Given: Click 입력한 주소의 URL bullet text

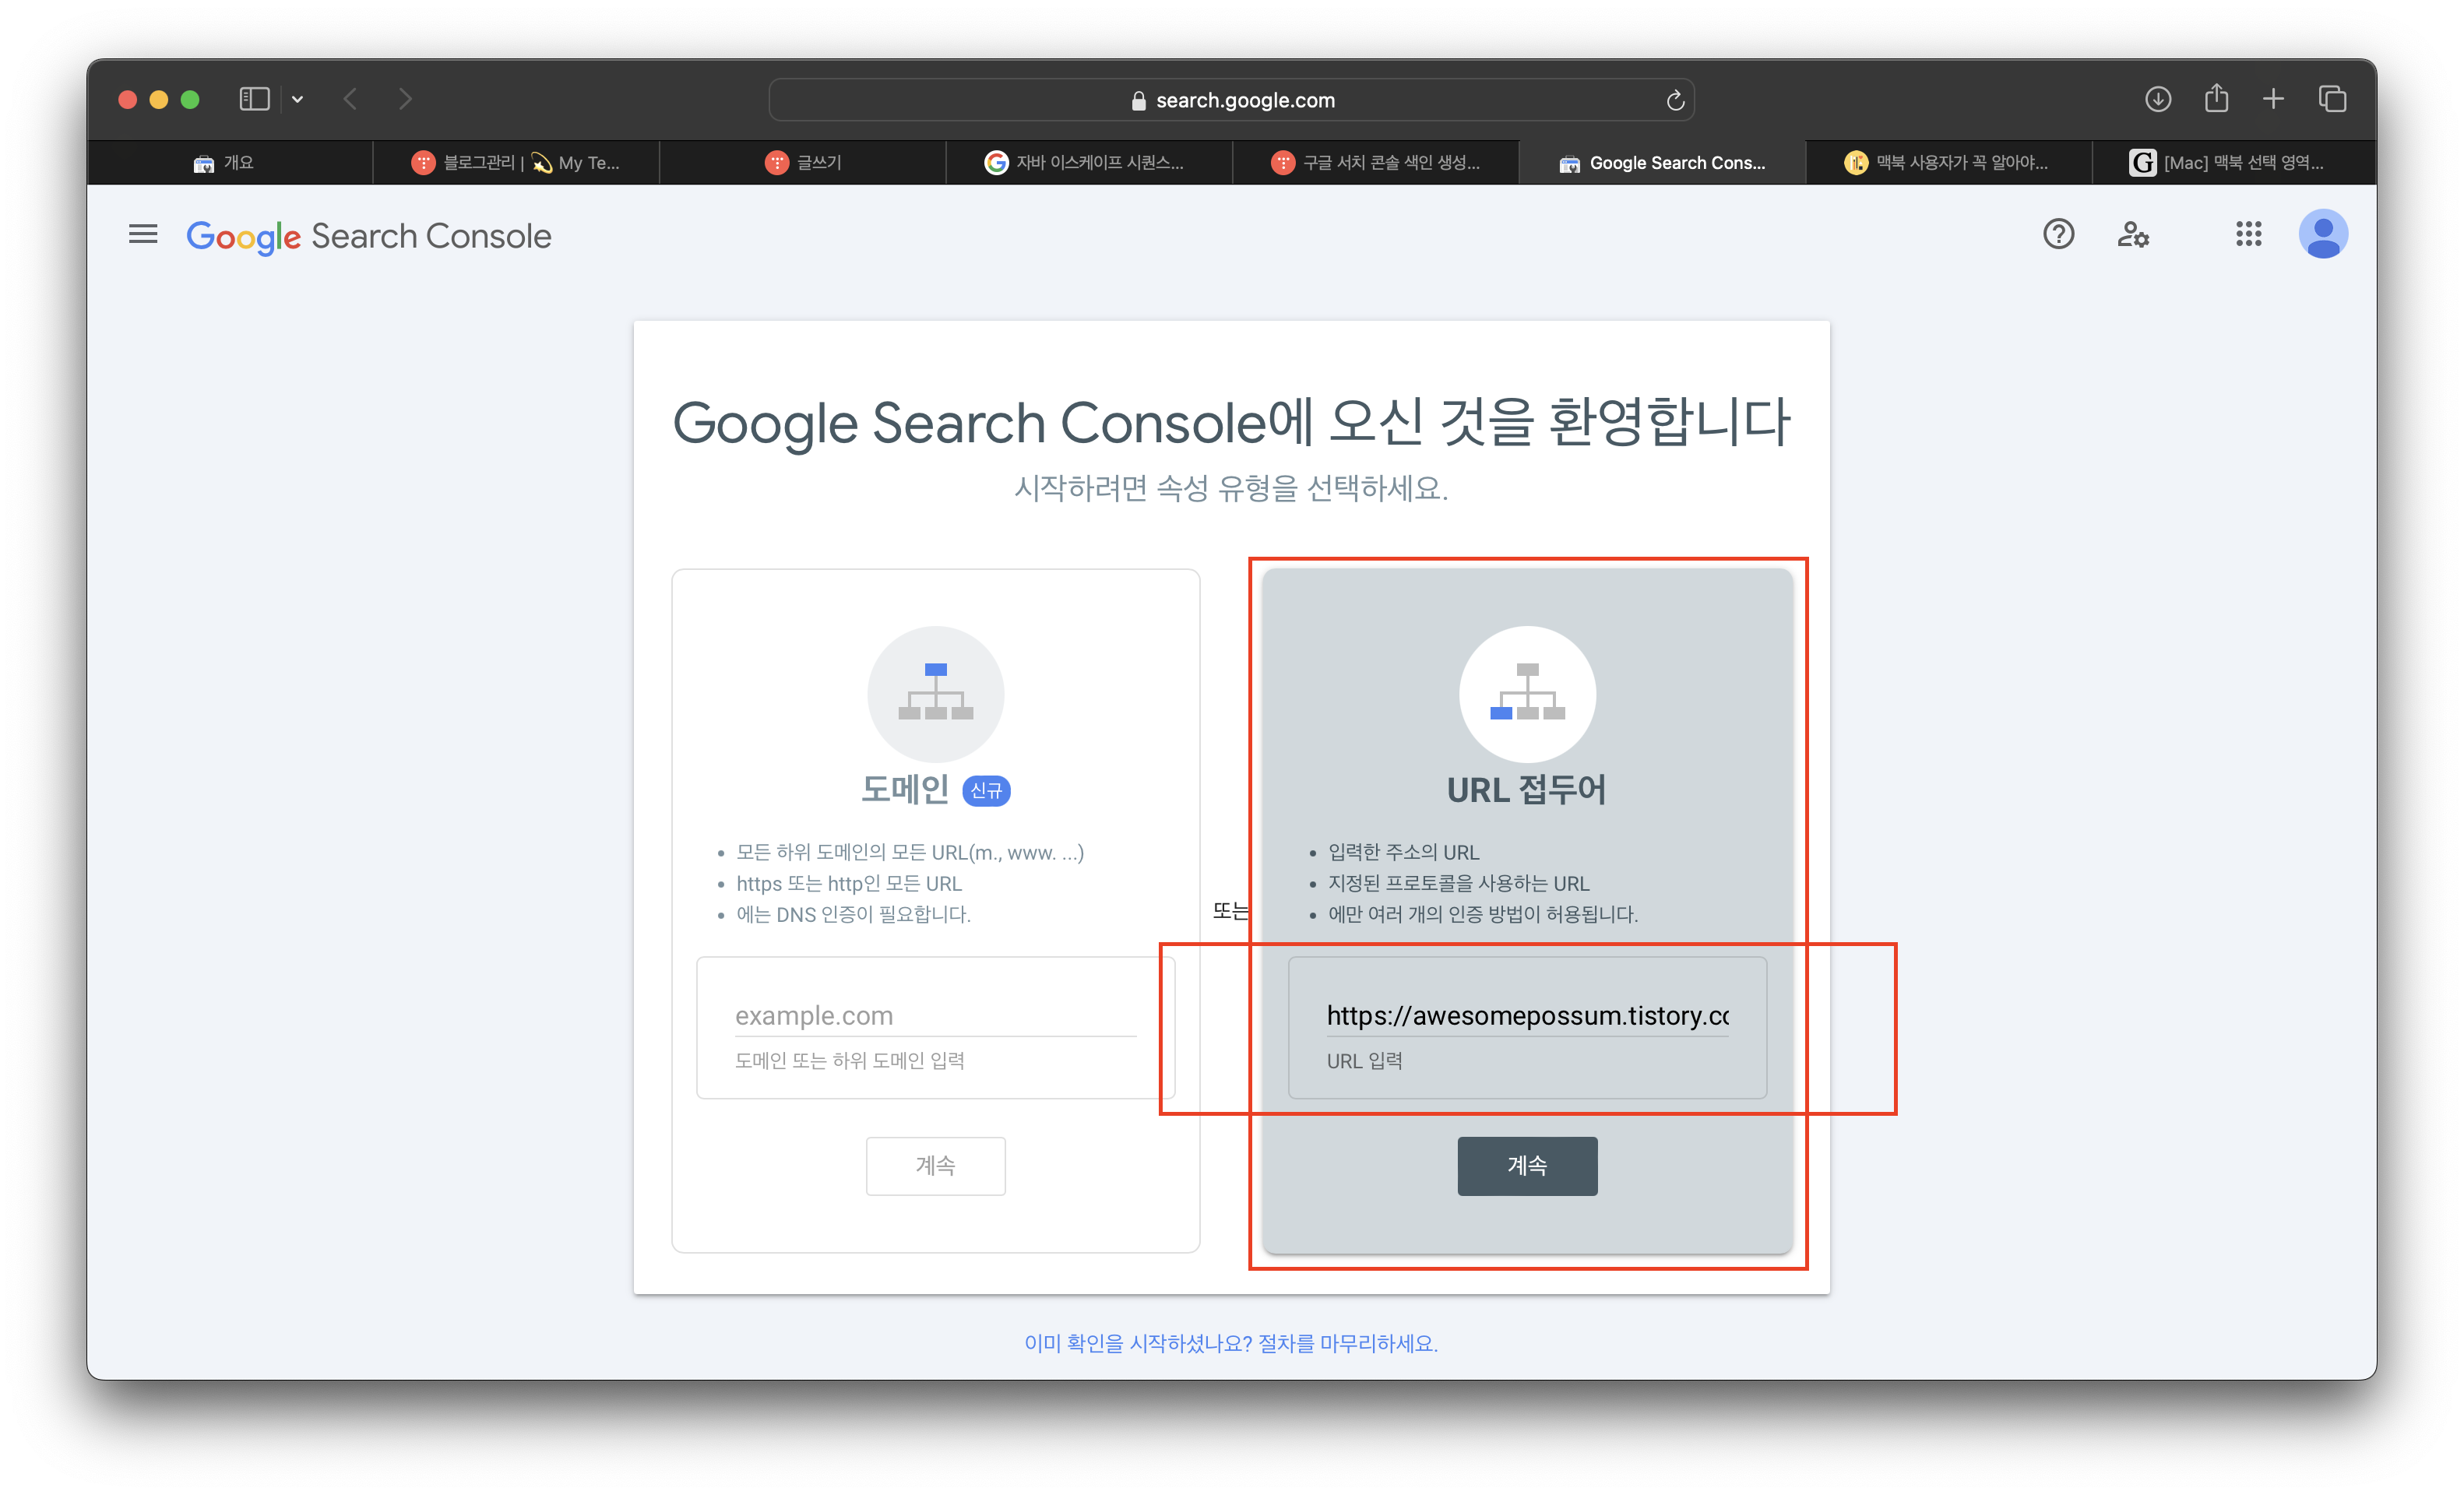Looking at the screenshot, I should pyautogui.click(x=1403, y=852).
